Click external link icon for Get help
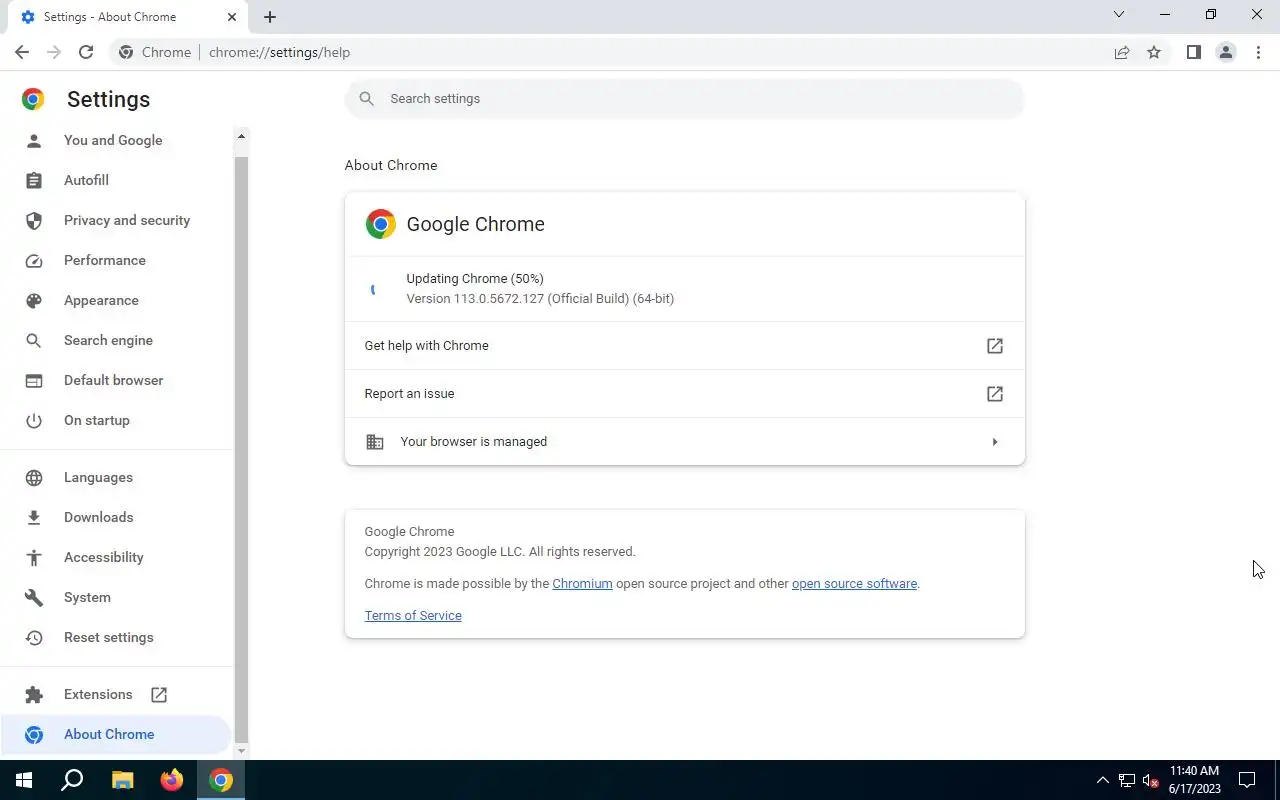 coord(995,346)
